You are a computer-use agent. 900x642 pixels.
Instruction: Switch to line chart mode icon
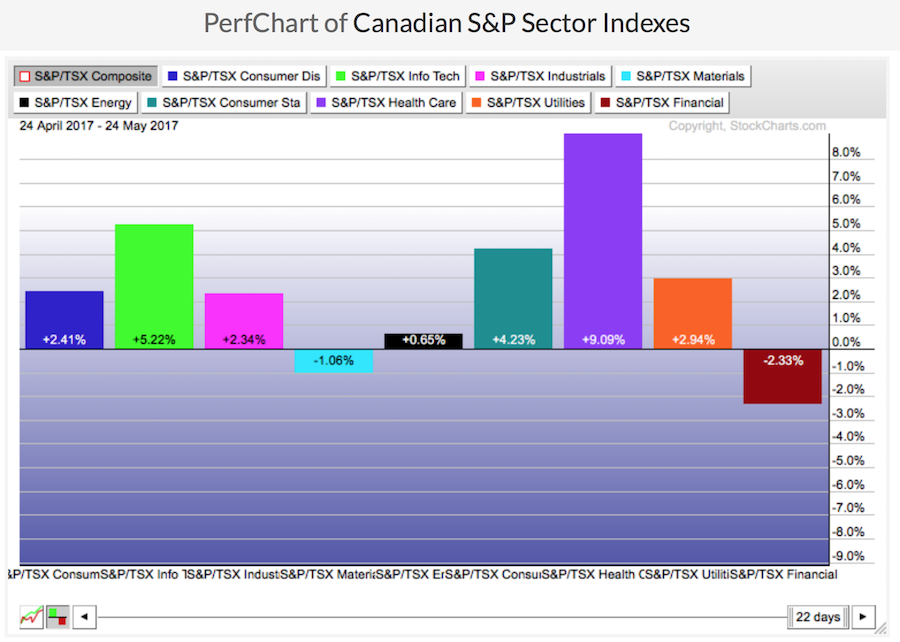31,616
